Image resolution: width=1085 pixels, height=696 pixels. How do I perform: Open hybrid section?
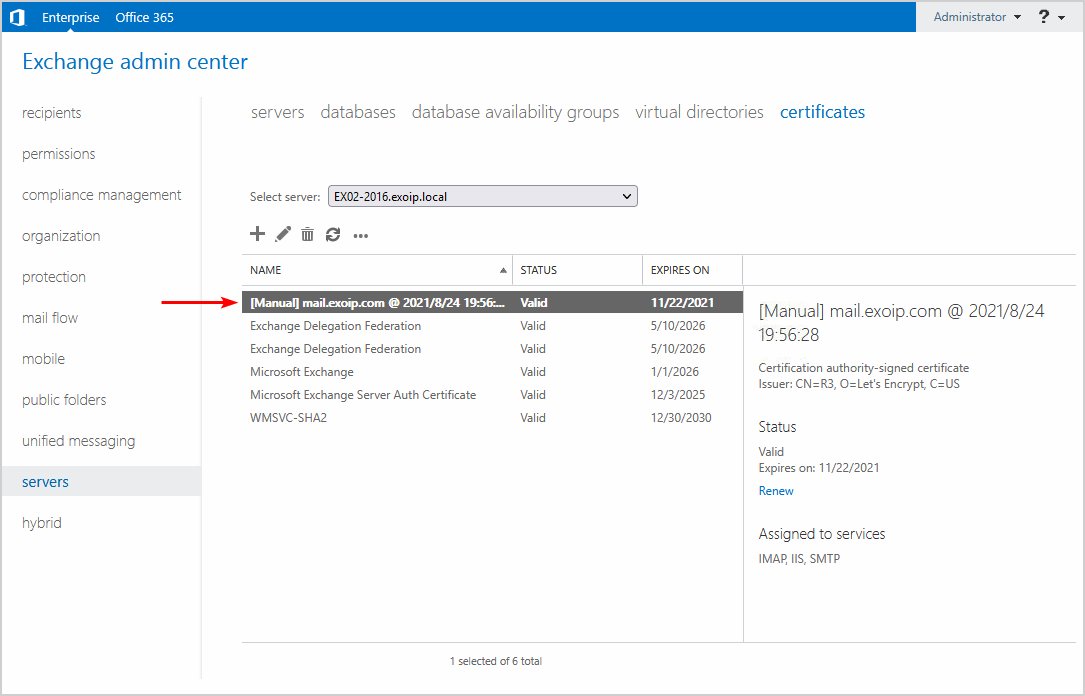(x=42, y=523)
